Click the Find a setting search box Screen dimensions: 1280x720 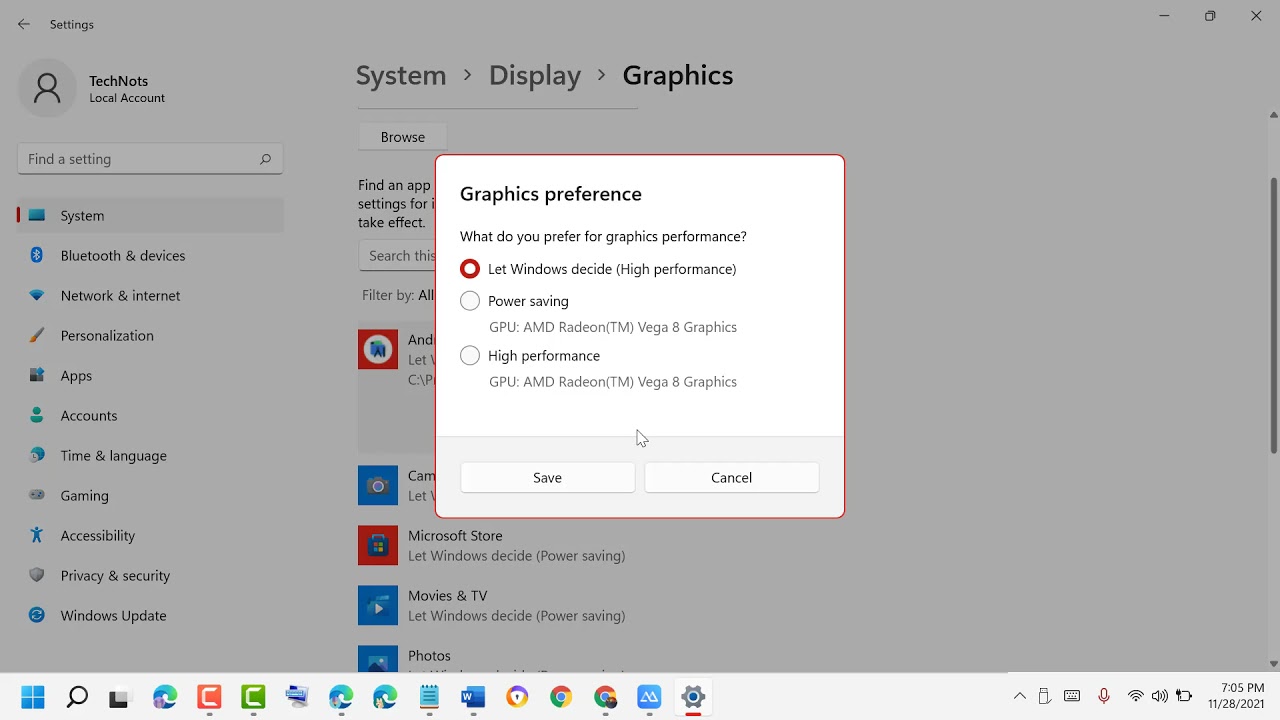150,159
